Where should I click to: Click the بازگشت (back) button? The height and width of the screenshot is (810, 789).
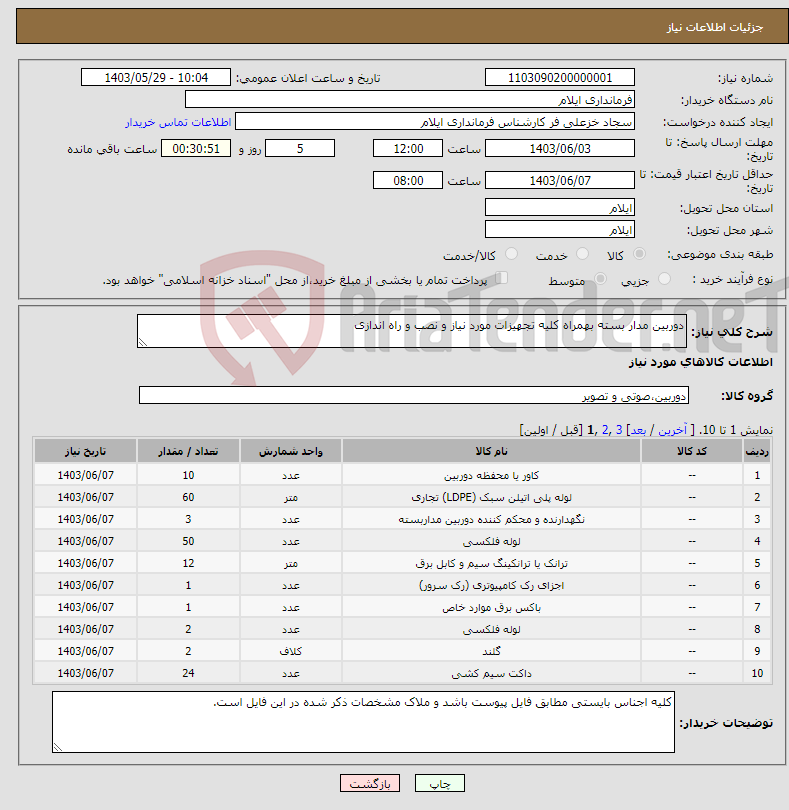click(370, 783)
